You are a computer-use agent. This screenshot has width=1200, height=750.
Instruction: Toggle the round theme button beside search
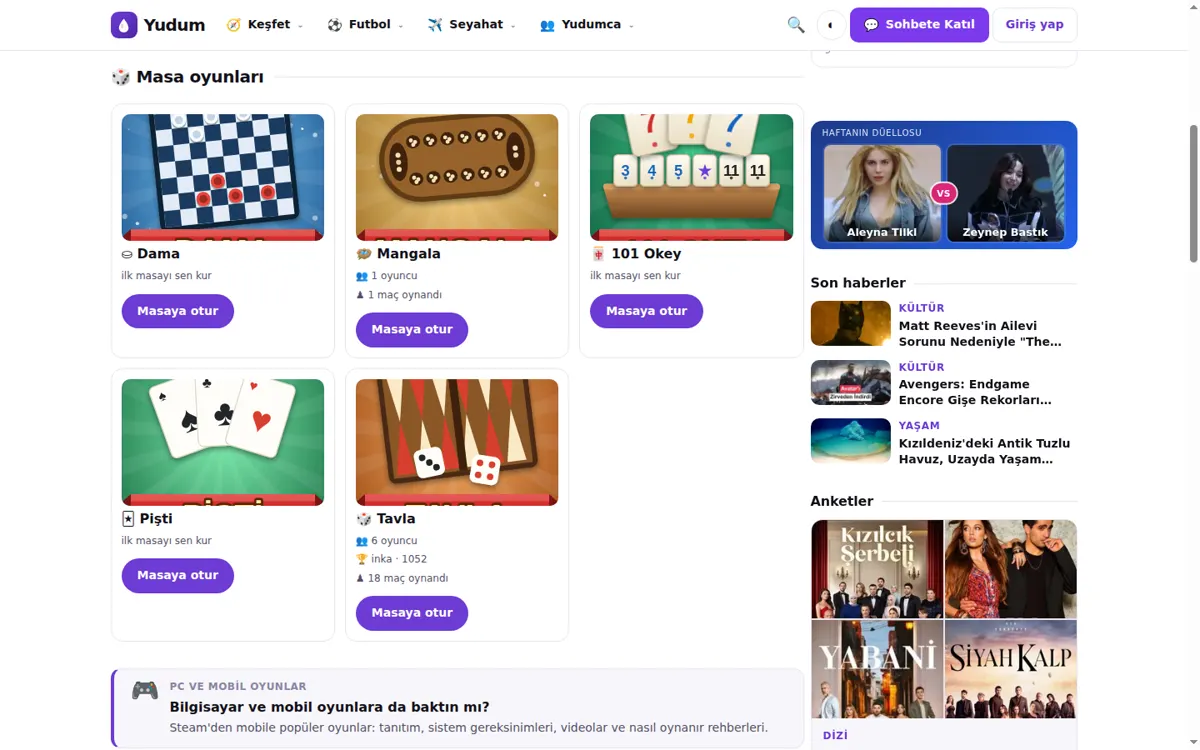coord(831,25)
